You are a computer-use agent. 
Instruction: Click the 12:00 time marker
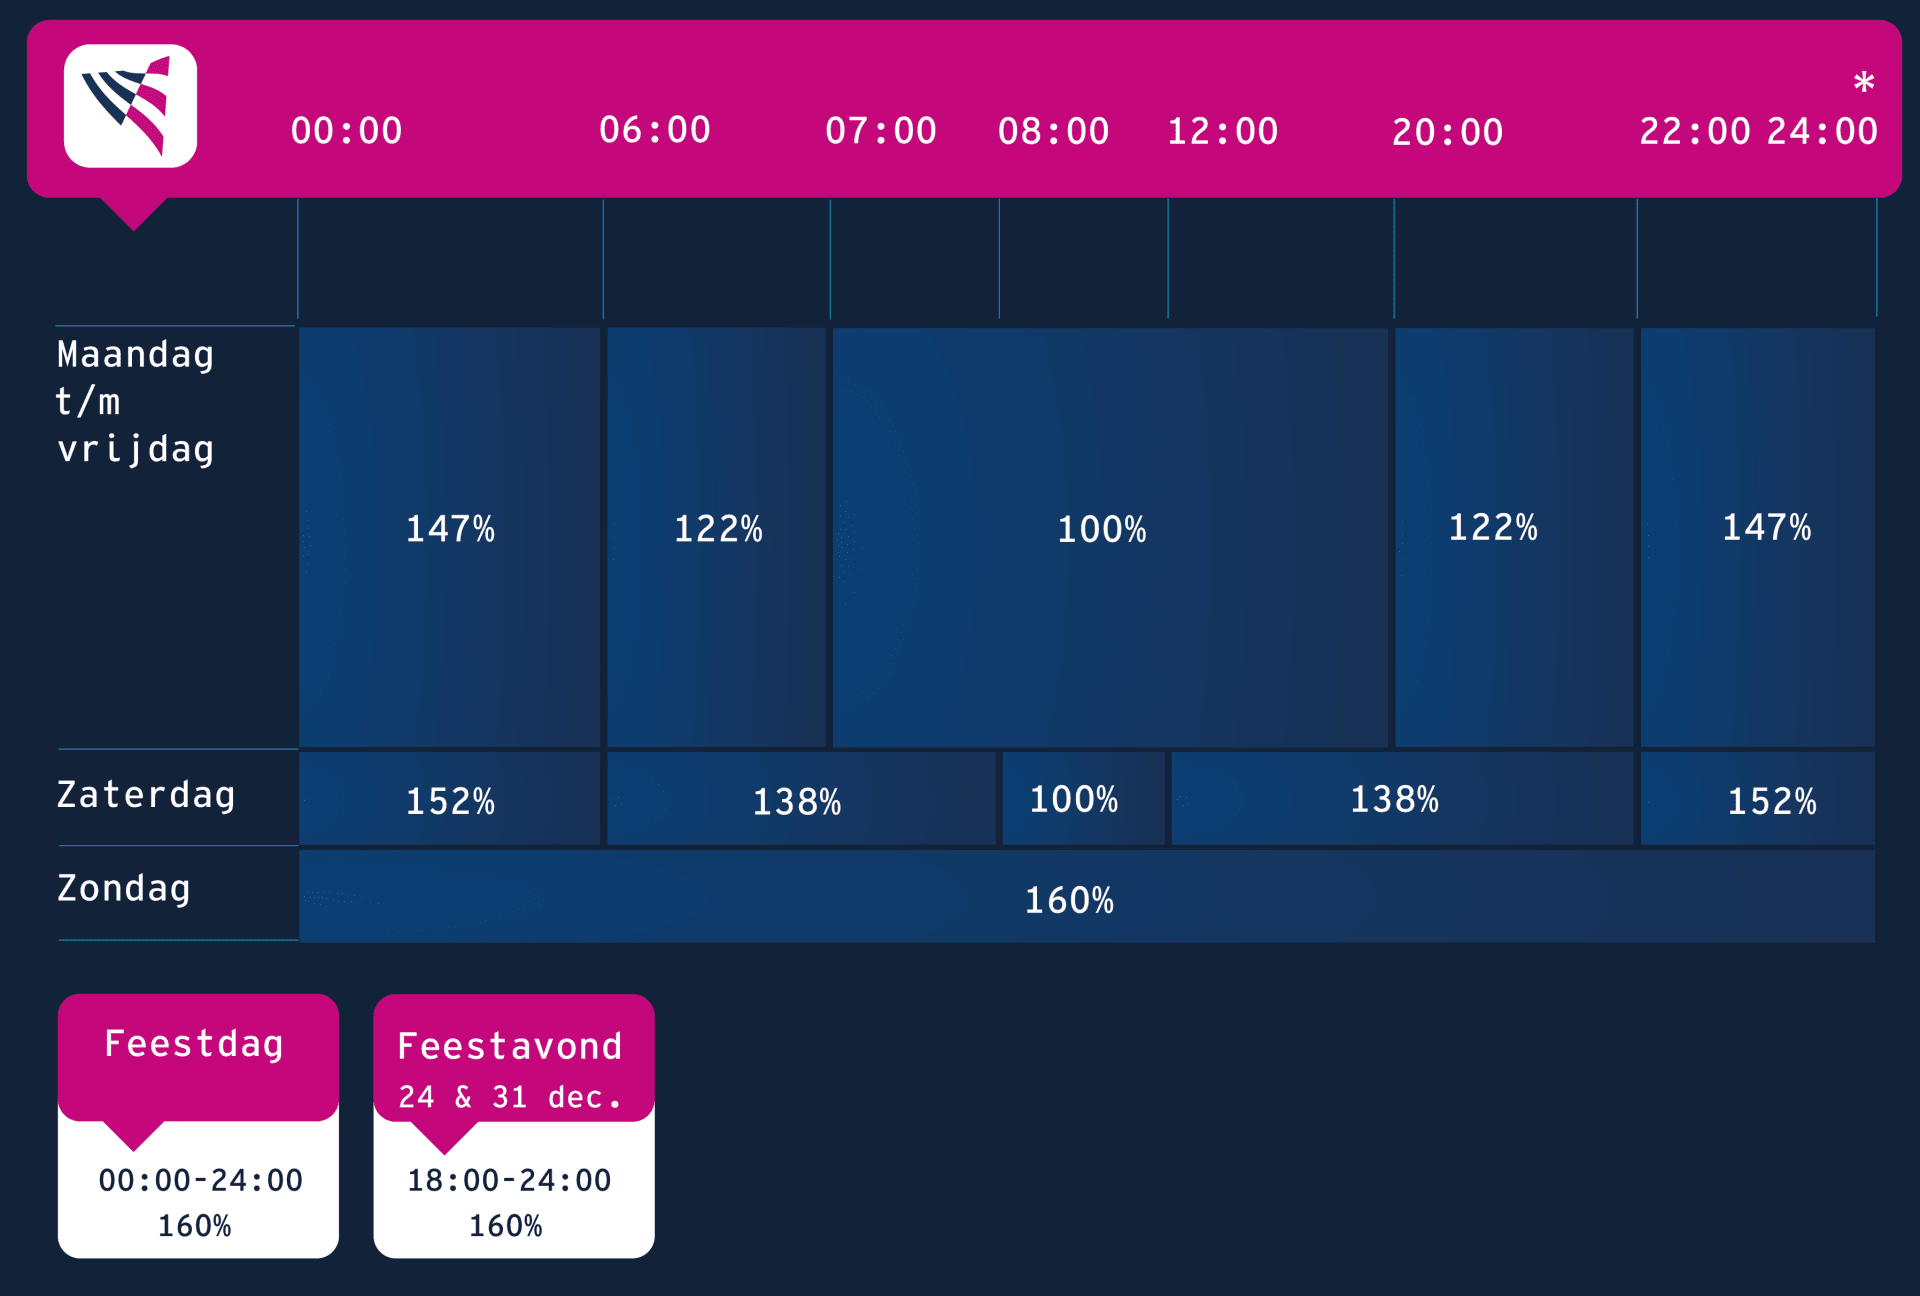click(1222, 131)
